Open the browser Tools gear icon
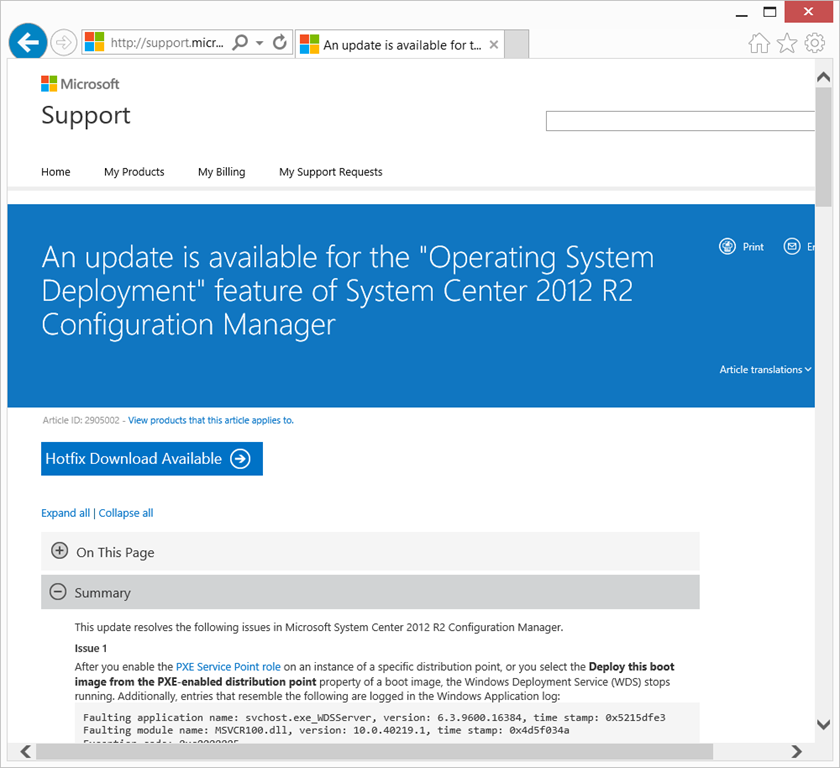This screenshot has width=840, height=768. point(815,43)
